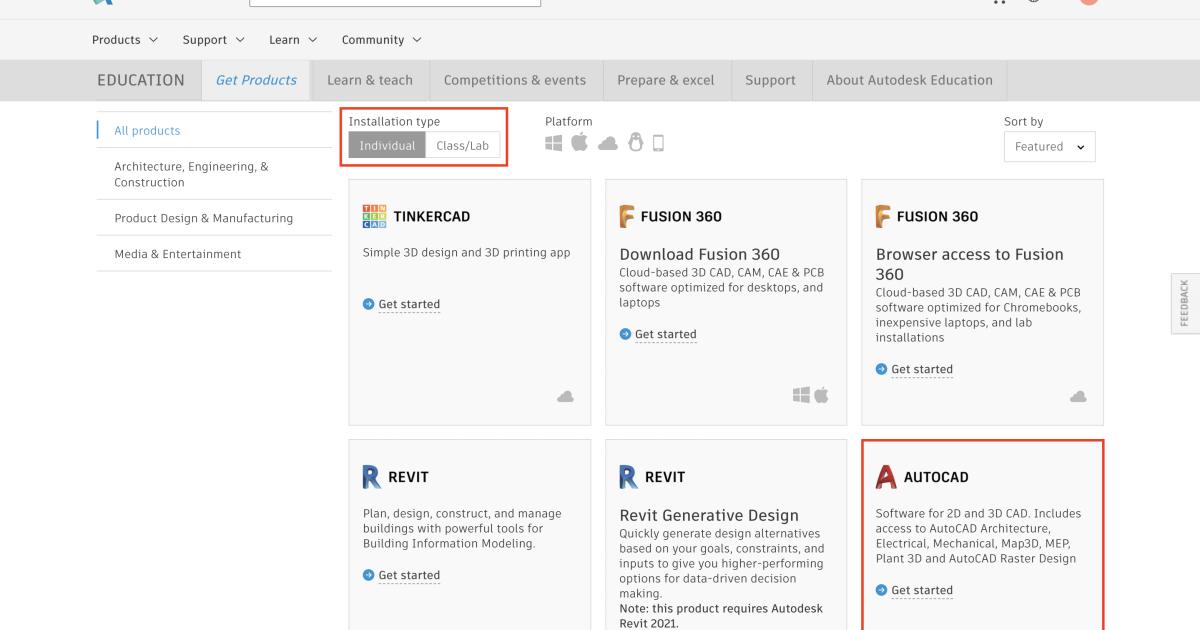Image resolution: width=1200 pixels, height=630 pixels.
Task: Filter by cloud platform icon
Action: point(607,144)
